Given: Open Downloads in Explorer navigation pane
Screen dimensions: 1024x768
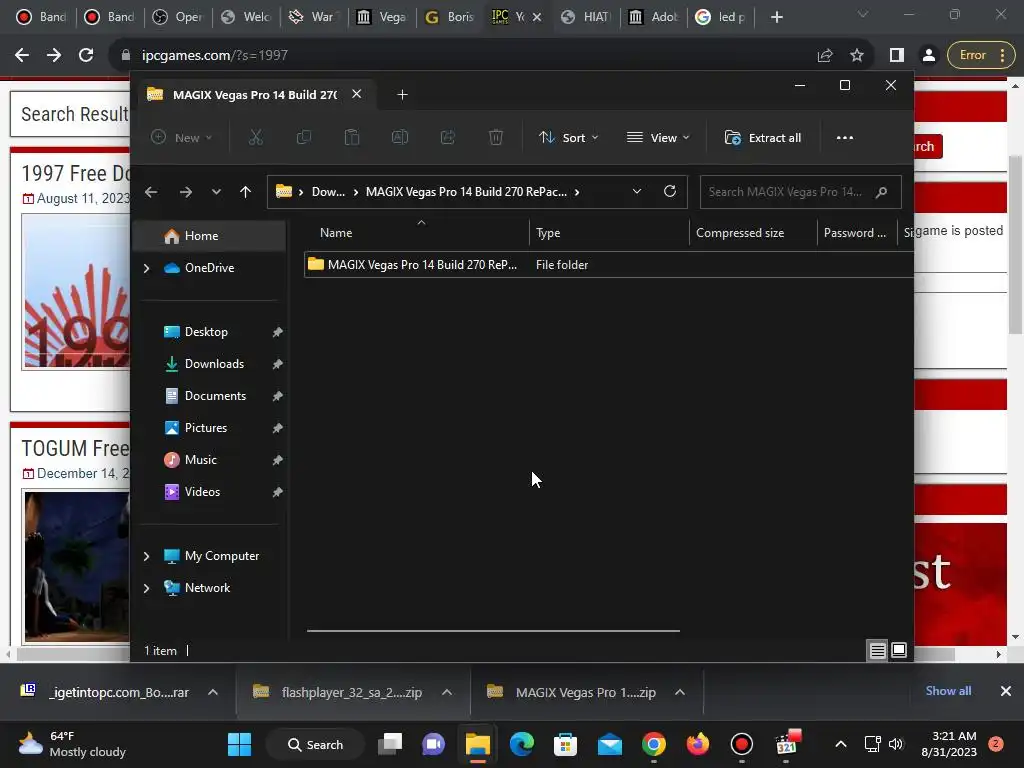Looking at the screenshot, I should coord(214,364).
